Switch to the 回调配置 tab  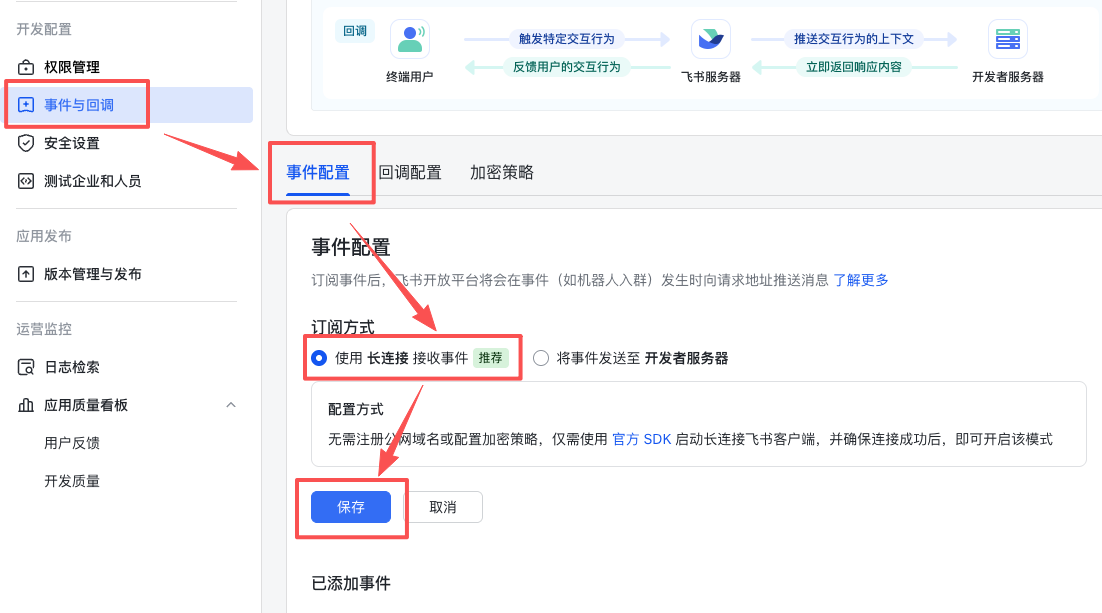(x=409, y=172)
